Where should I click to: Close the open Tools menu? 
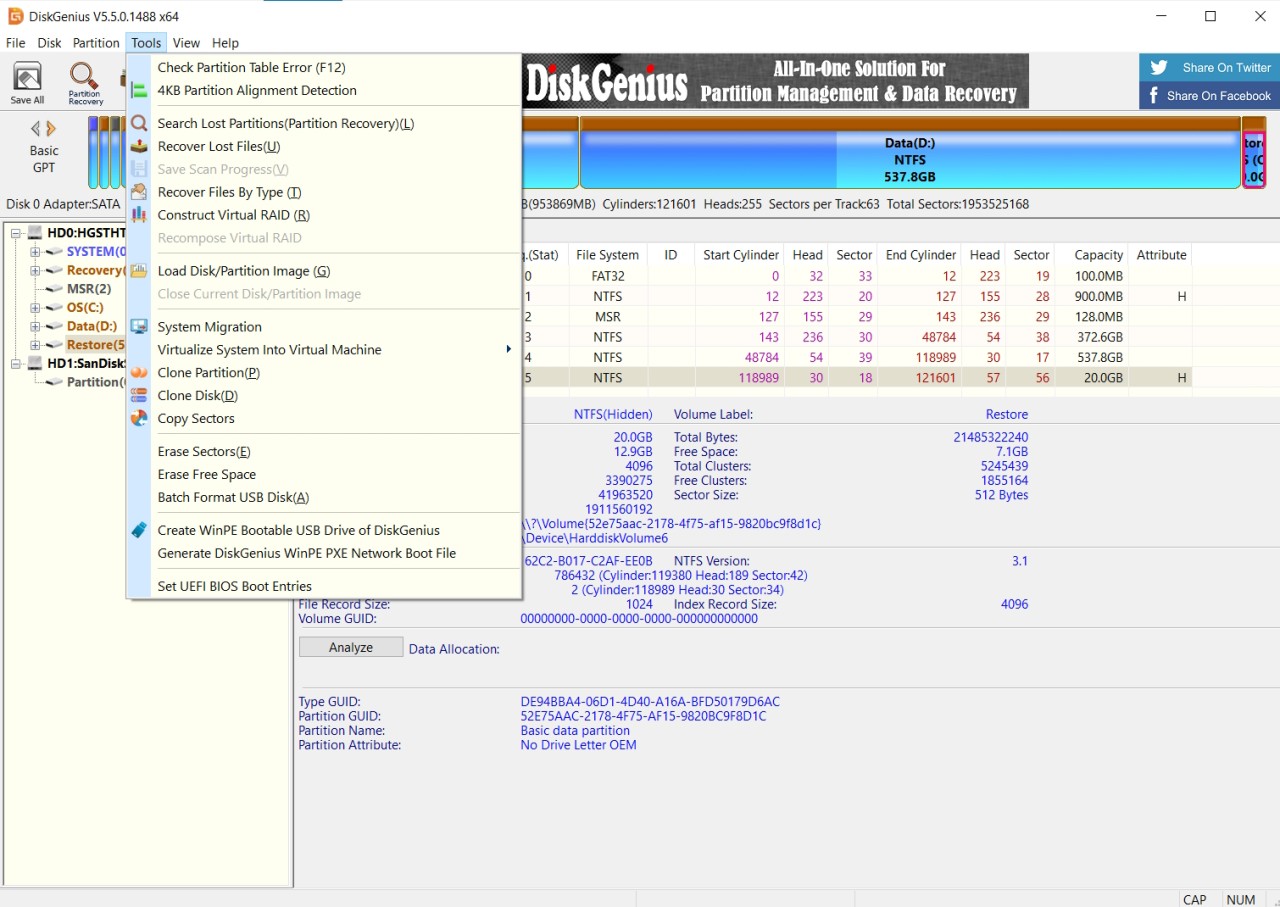click(x=146, y=43)
